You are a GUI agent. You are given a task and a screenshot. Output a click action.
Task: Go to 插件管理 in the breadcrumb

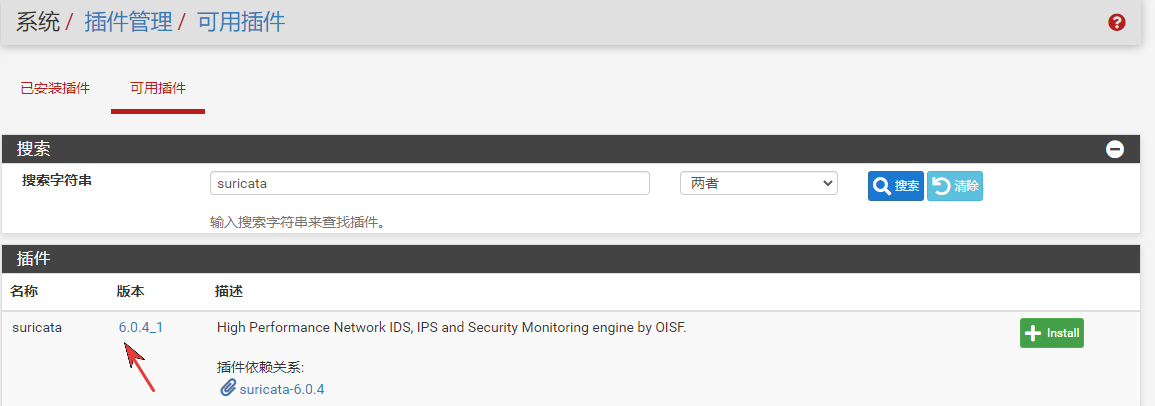(128, 22)
